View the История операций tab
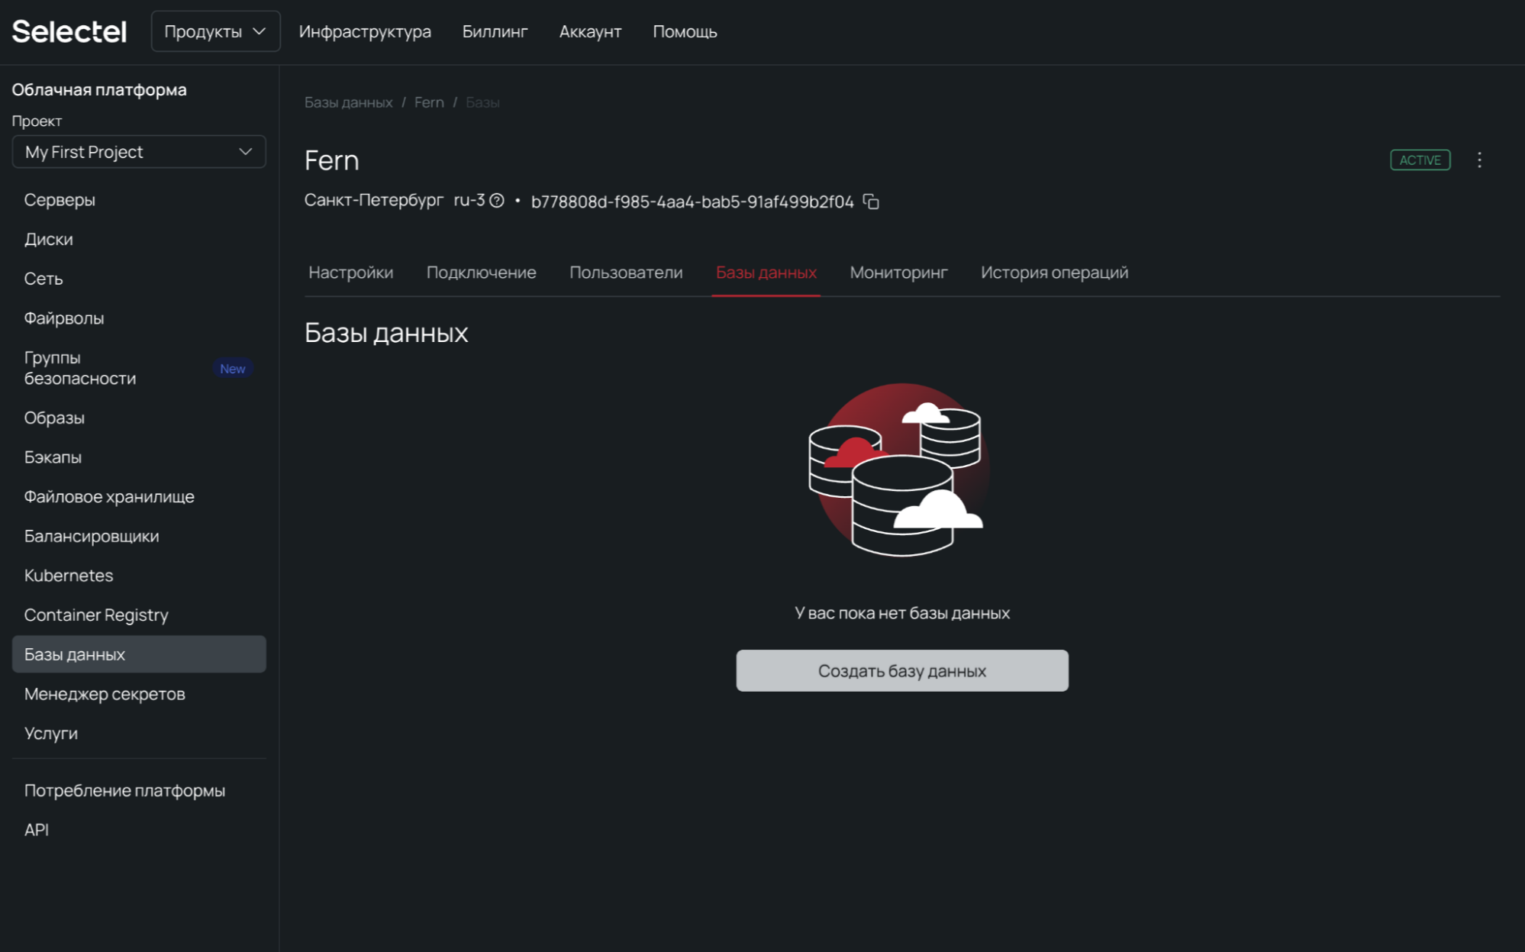 (x=1054, y=273)
